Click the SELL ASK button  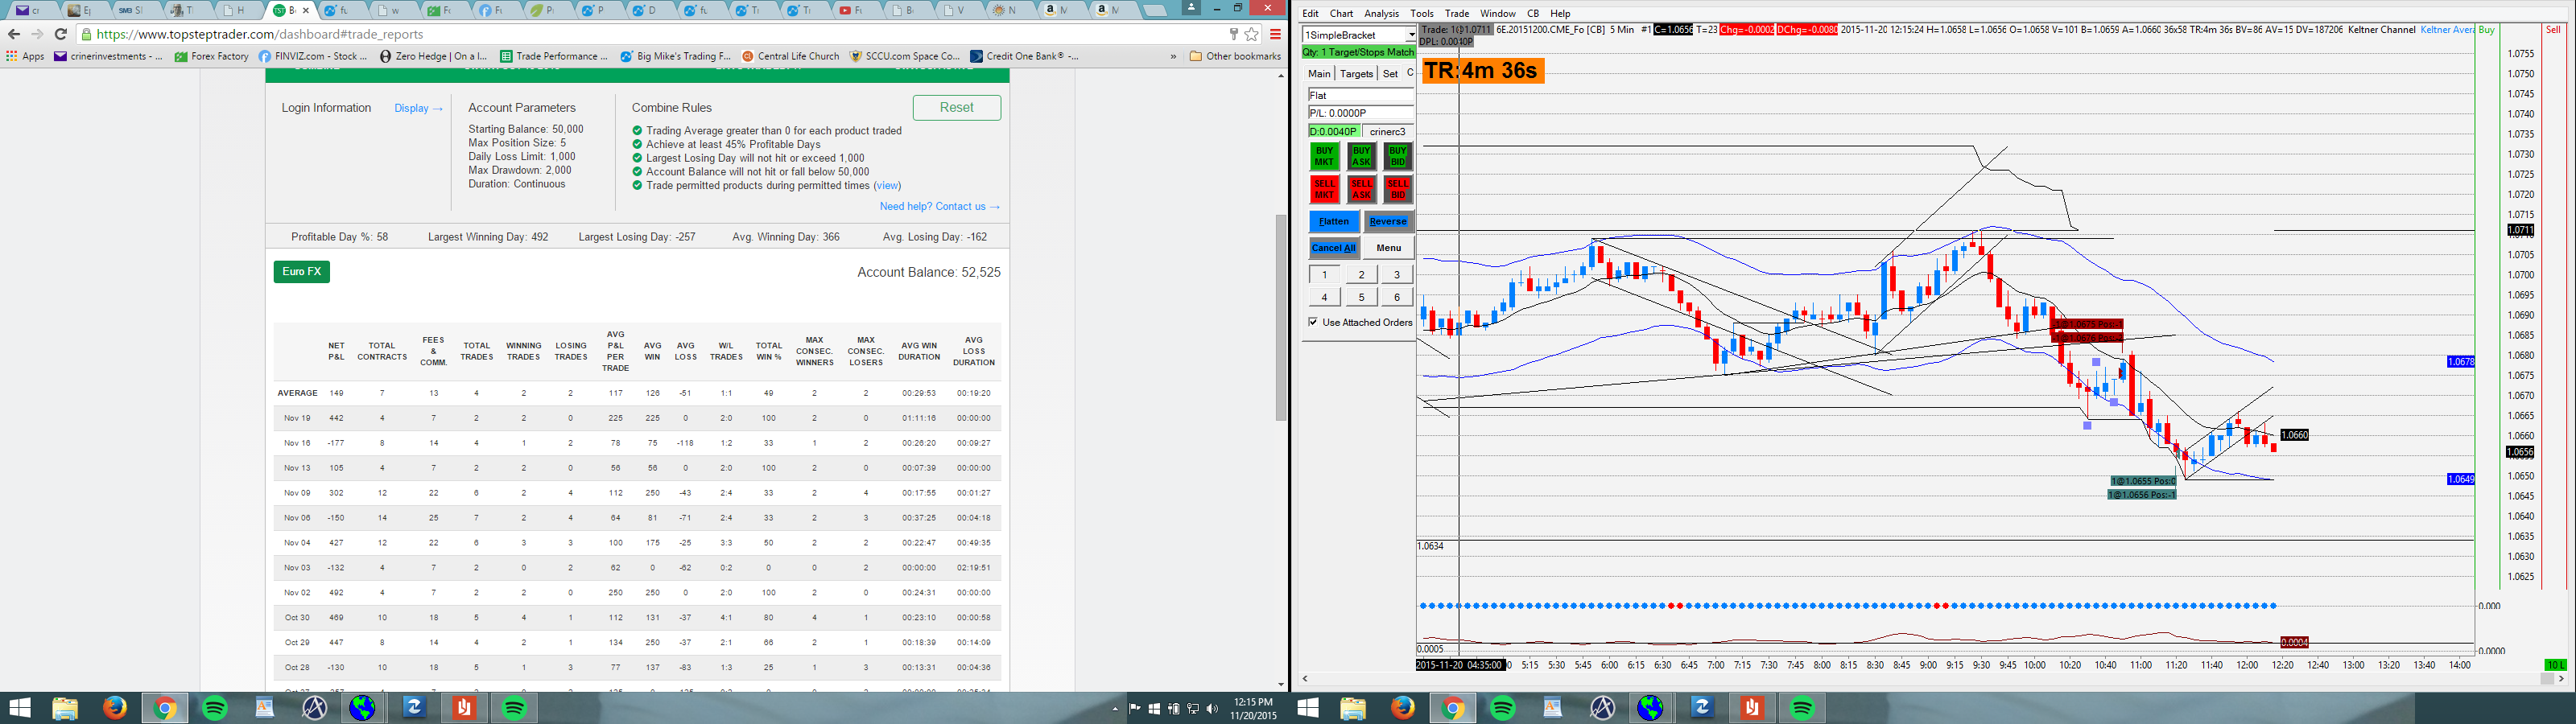(x=1361, y=189)
